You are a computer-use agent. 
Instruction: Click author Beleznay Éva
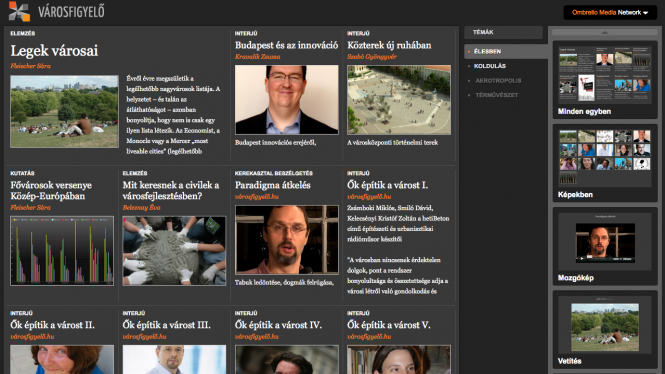click(x=141, y=208)
